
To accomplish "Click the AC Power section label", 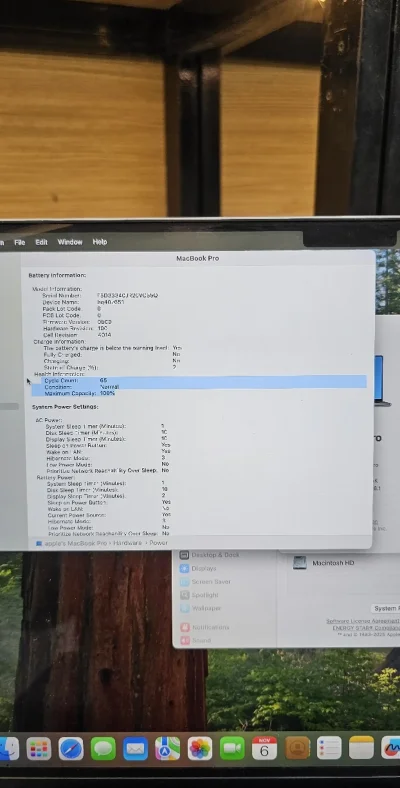I will [49, 420].
